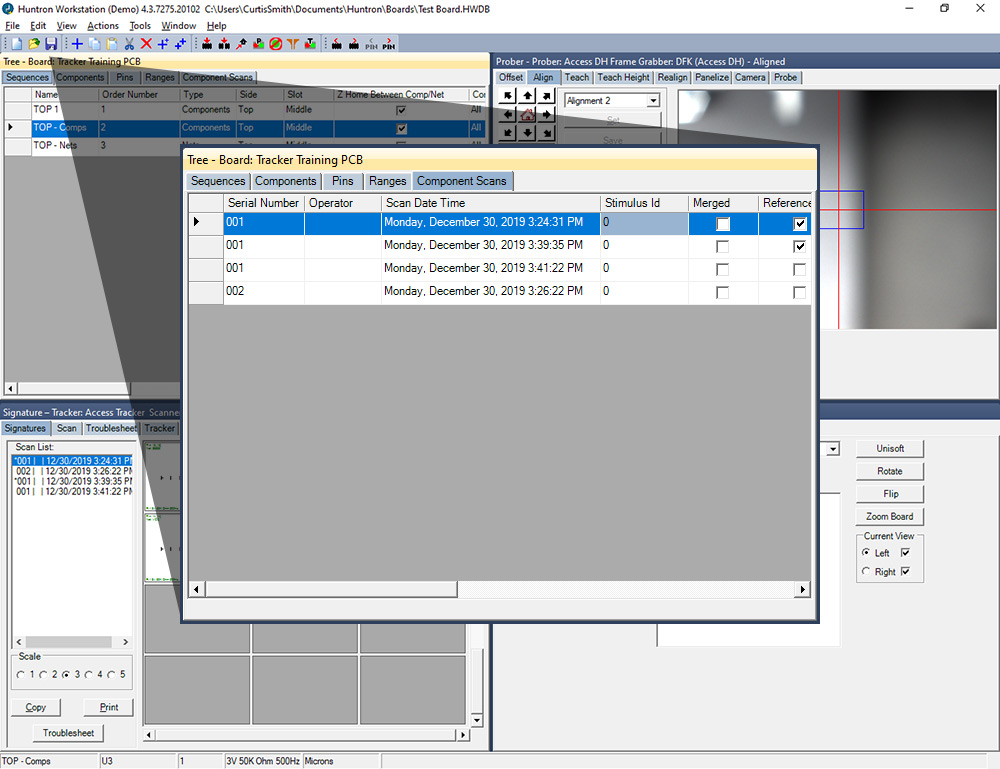The image size is (1000, 769).
Task: Apply the filter funnel toolbar icon
Action: point(293,43)
